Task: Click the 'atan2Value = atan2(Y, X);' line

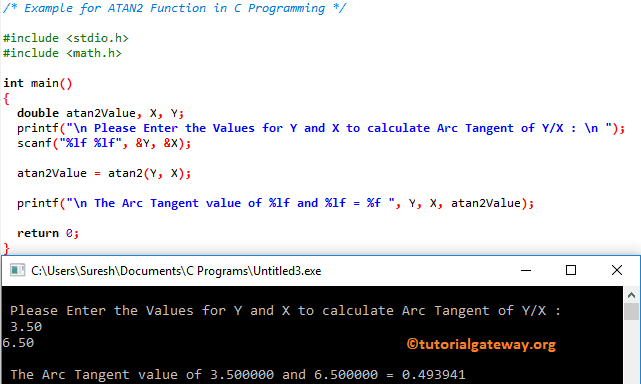Action: point(104,173)
